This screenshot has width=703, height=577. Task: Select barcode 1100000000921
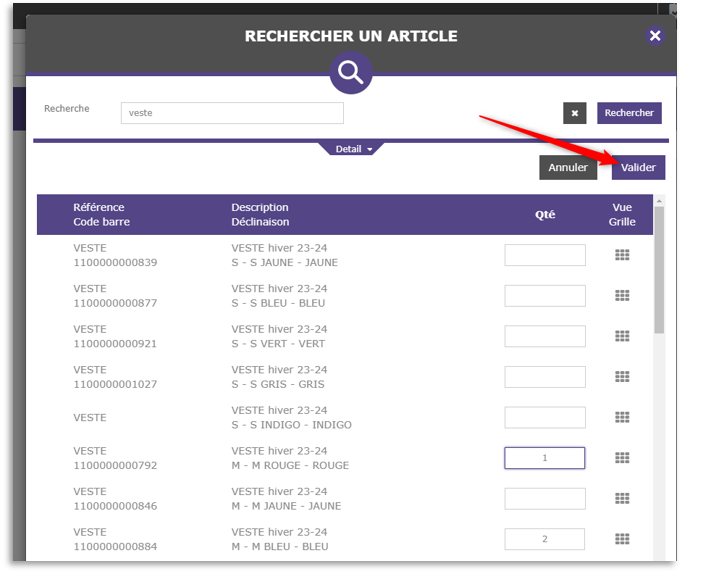point(115,343)
